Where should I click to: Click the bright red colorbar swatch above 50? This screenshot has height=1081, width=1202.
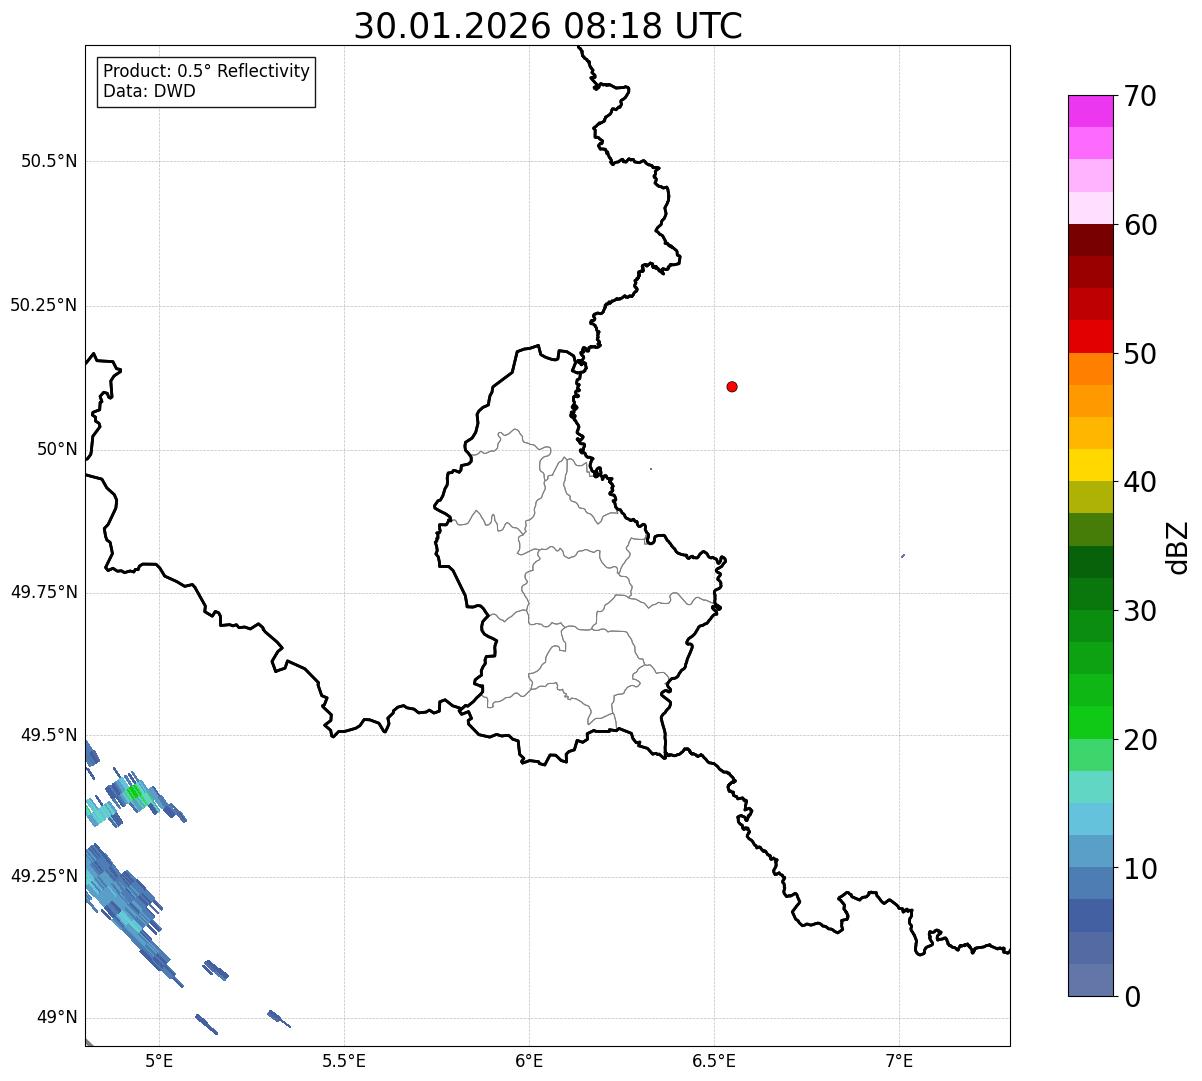pyautogui.click(x=1090, y=336)
